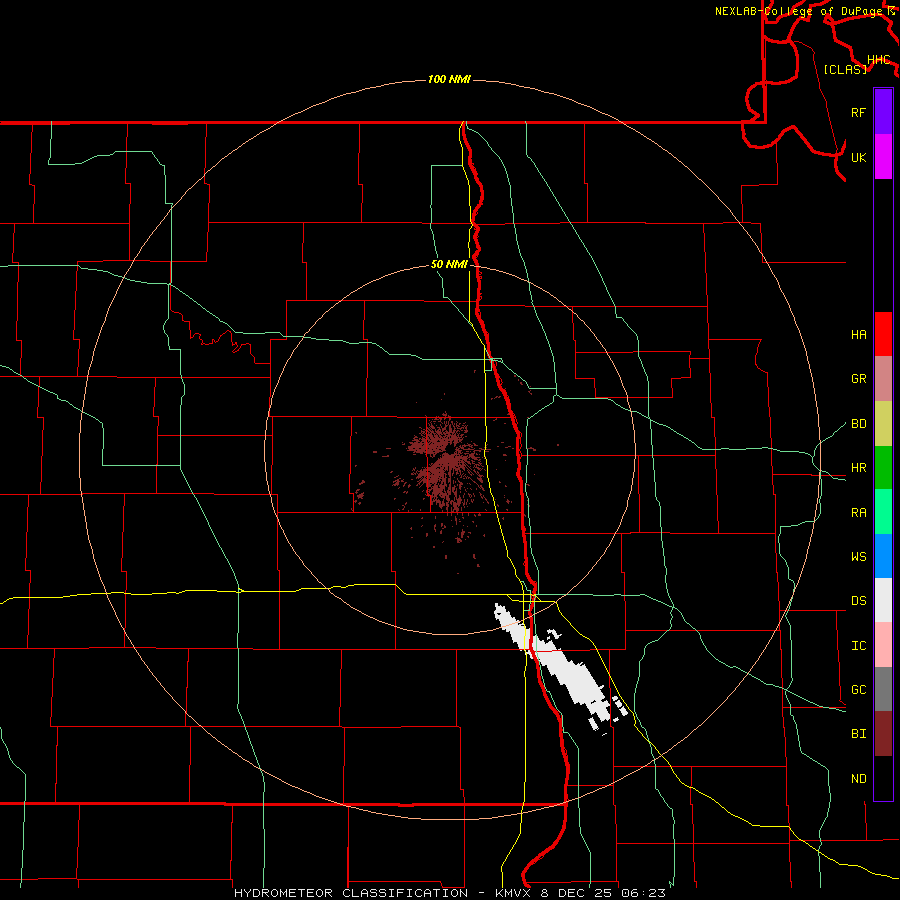Viewport: 900px width, 900px height.
Task: Click the GC legend label
Action: [x=858, y=690]
